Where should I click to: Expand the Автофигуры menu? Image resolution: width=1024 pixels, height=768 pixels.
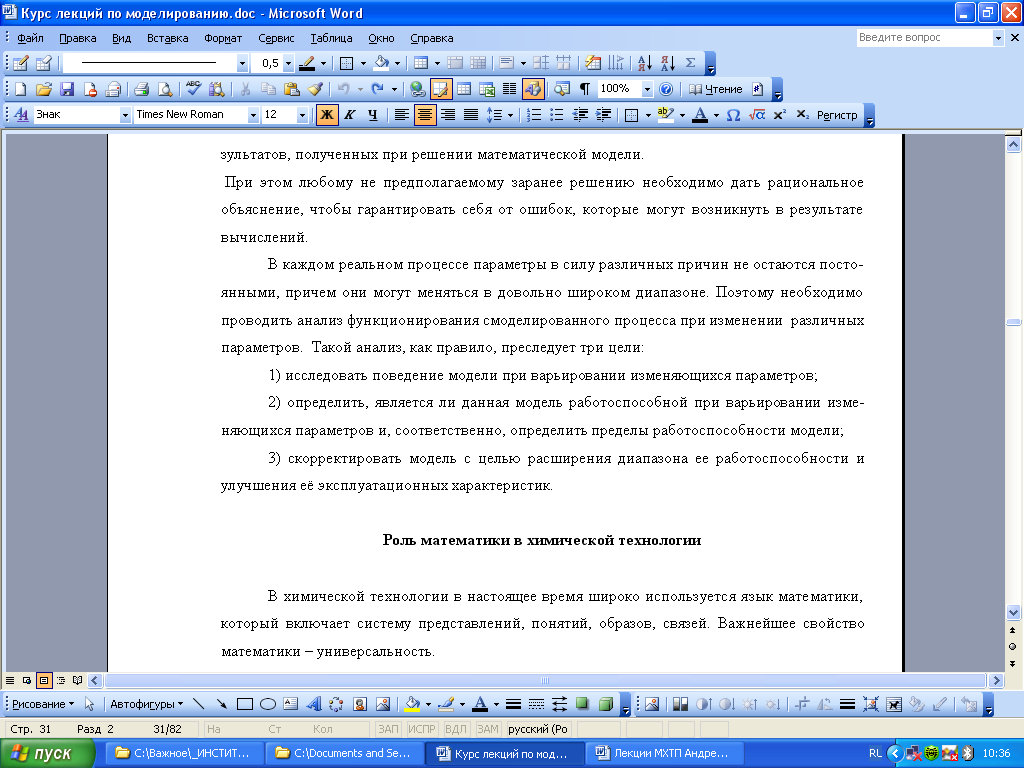pos(146,704)
